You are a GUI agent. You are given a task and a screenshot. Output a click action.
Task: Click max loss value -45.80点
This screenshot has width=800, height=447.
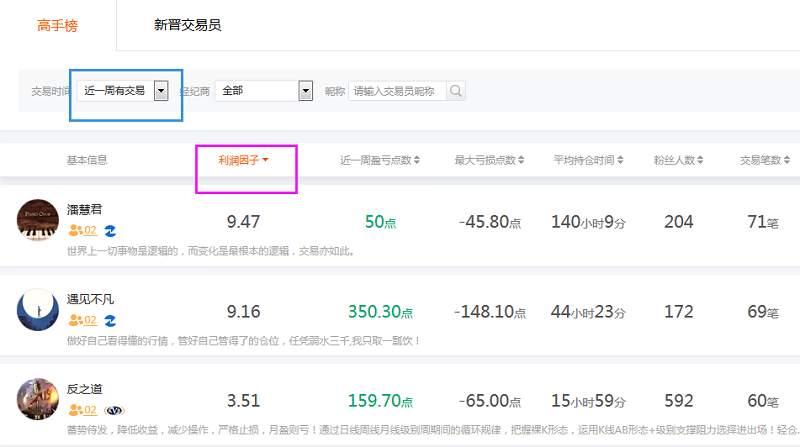pos(490,221)
